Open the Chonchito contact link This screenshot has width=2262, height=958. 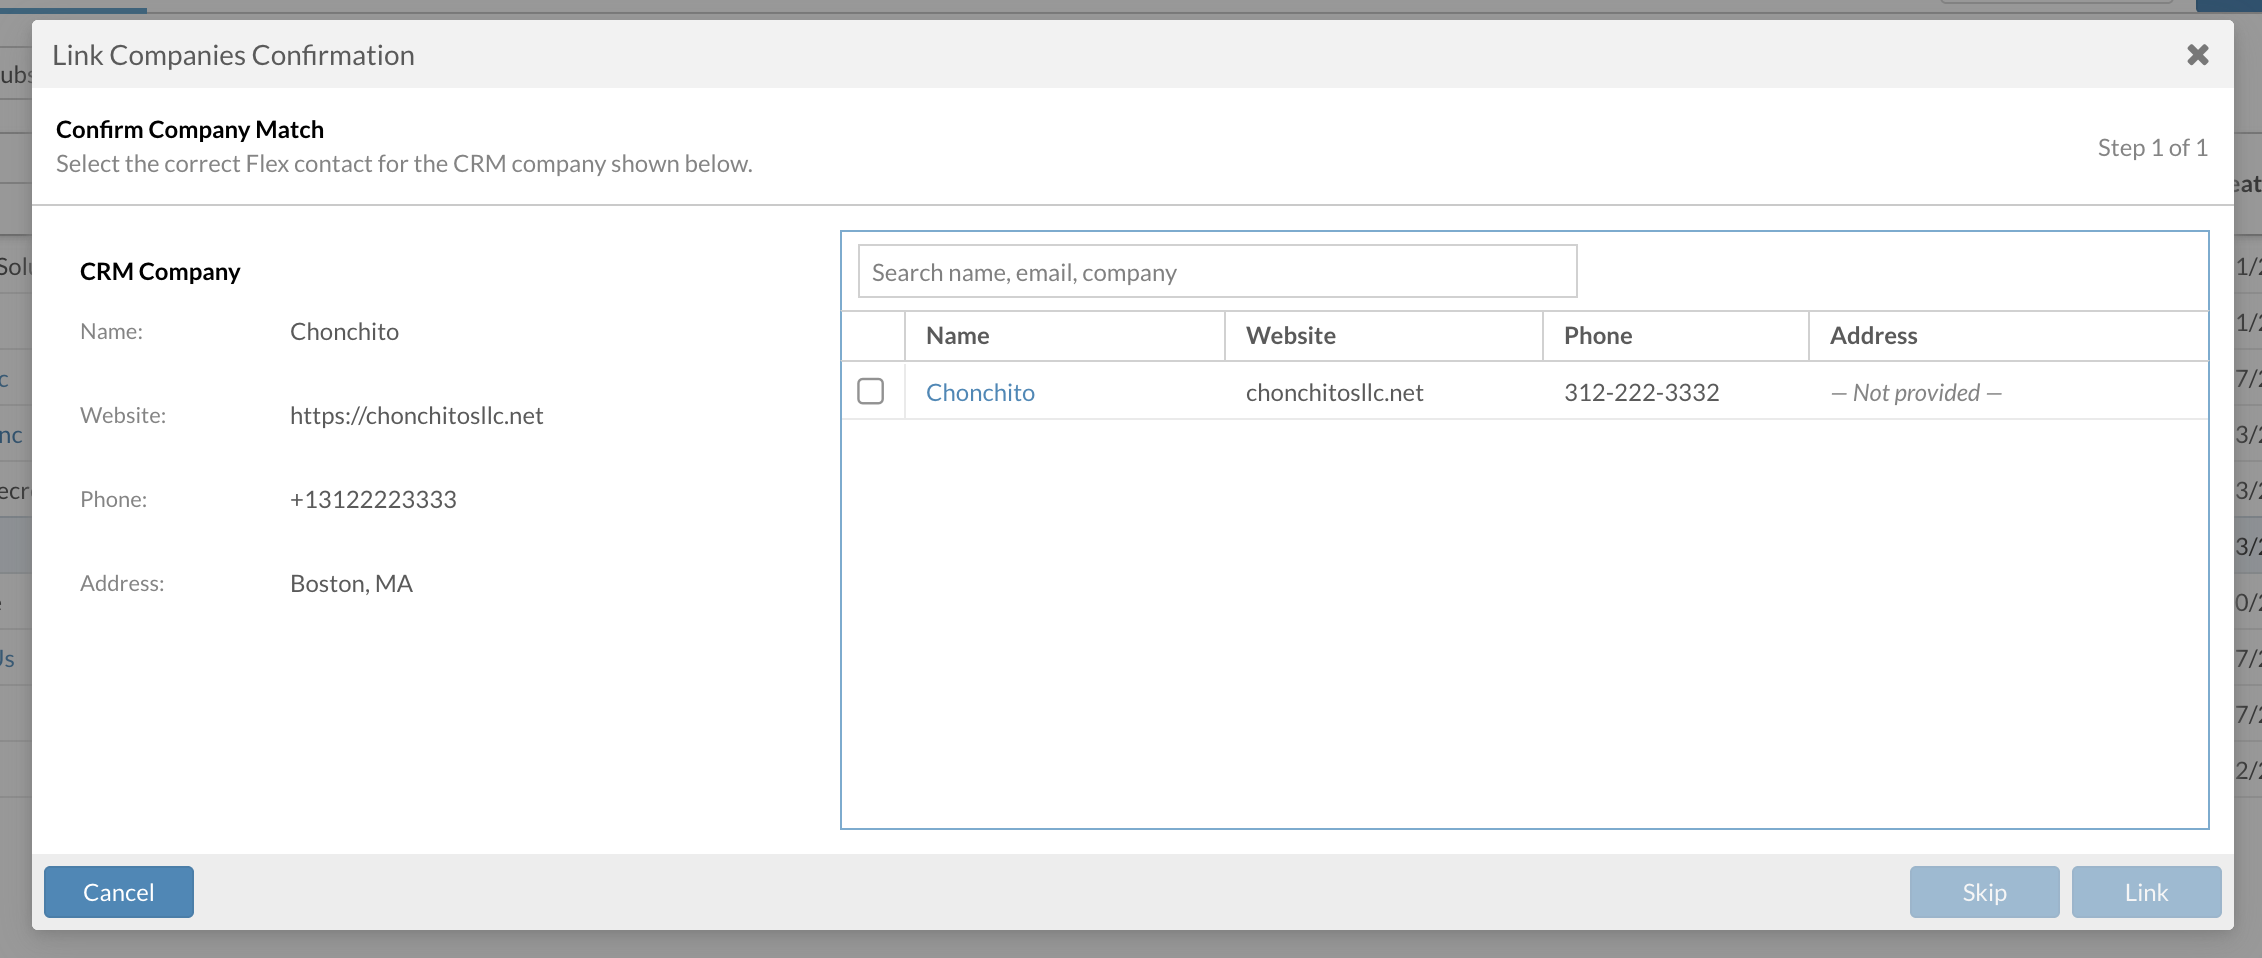point(980,392)
